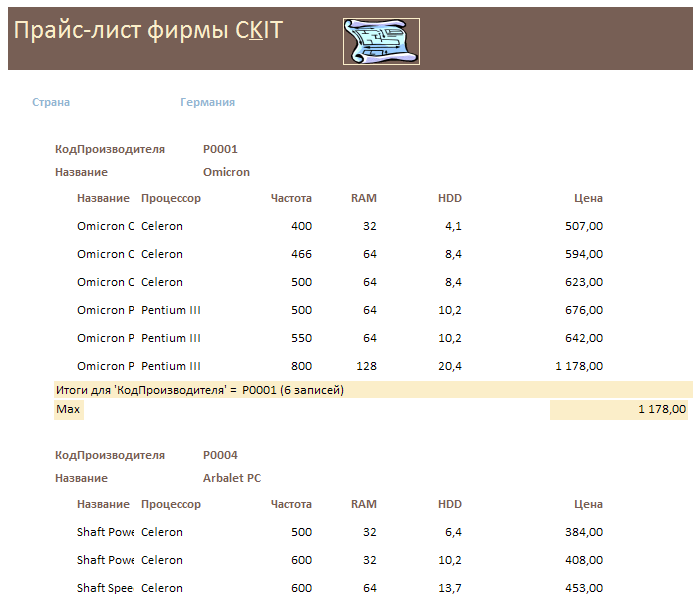Click Процессор column header in Arbalet PC group
The height and width of the screenshot is (604, 693).
click(171, 504)
